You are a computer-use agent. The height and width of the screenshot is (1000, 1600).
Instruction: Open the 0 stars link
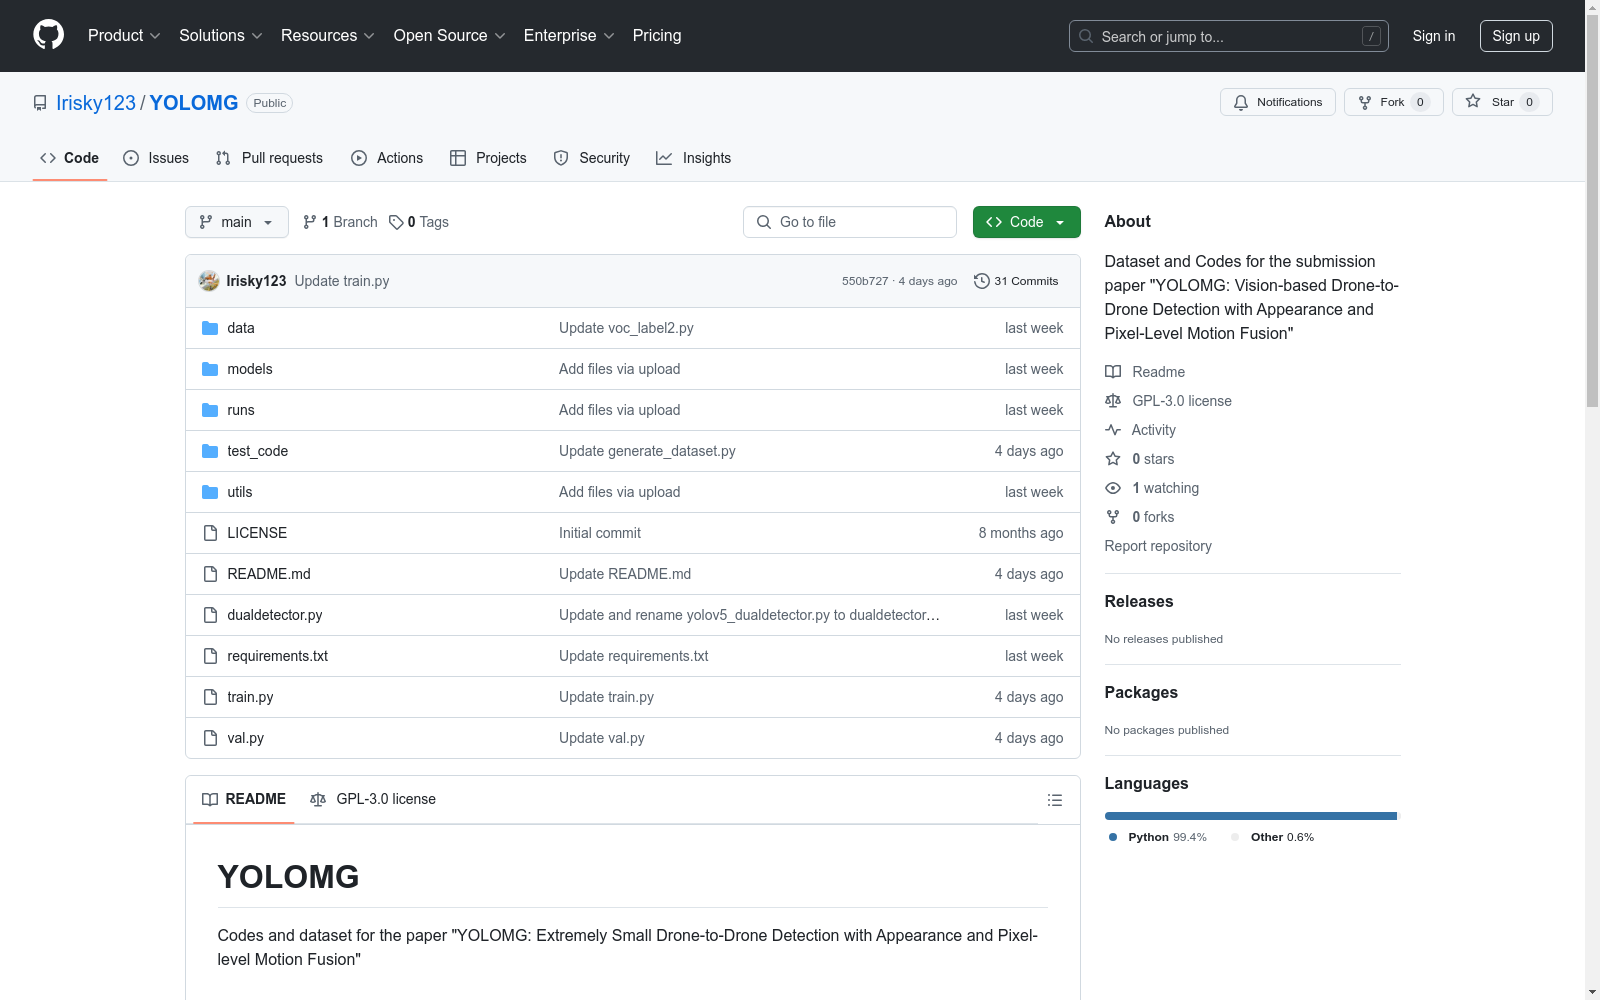tap(1140, 459)
